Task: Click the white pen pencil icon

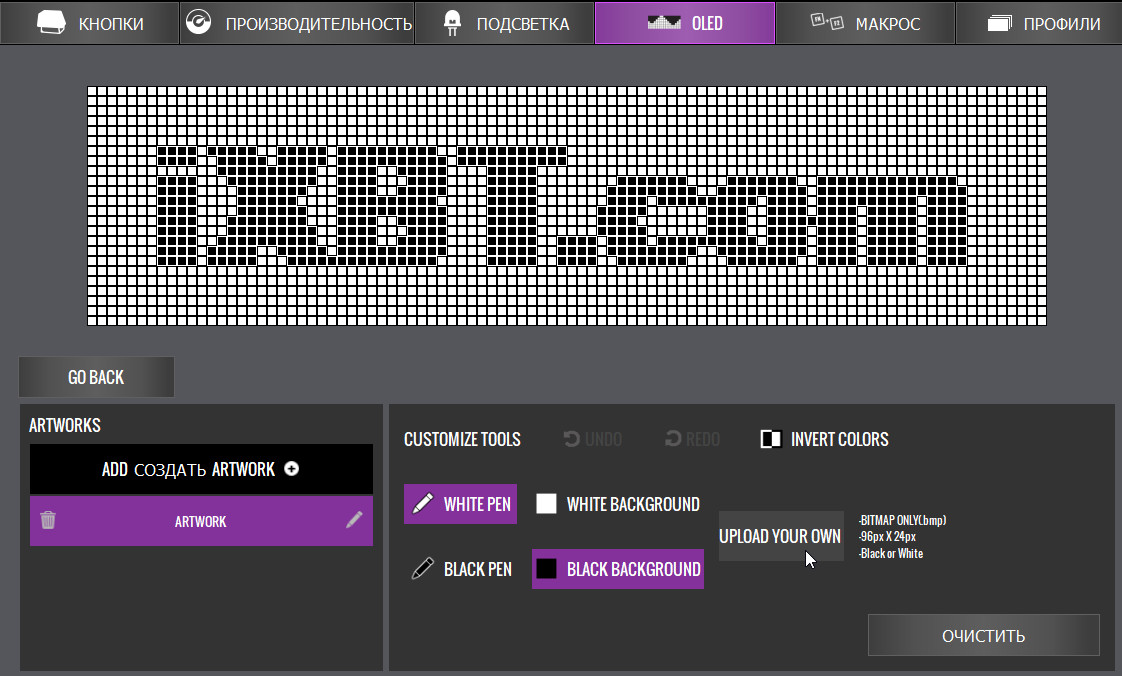Action: [x=423, y=503]
